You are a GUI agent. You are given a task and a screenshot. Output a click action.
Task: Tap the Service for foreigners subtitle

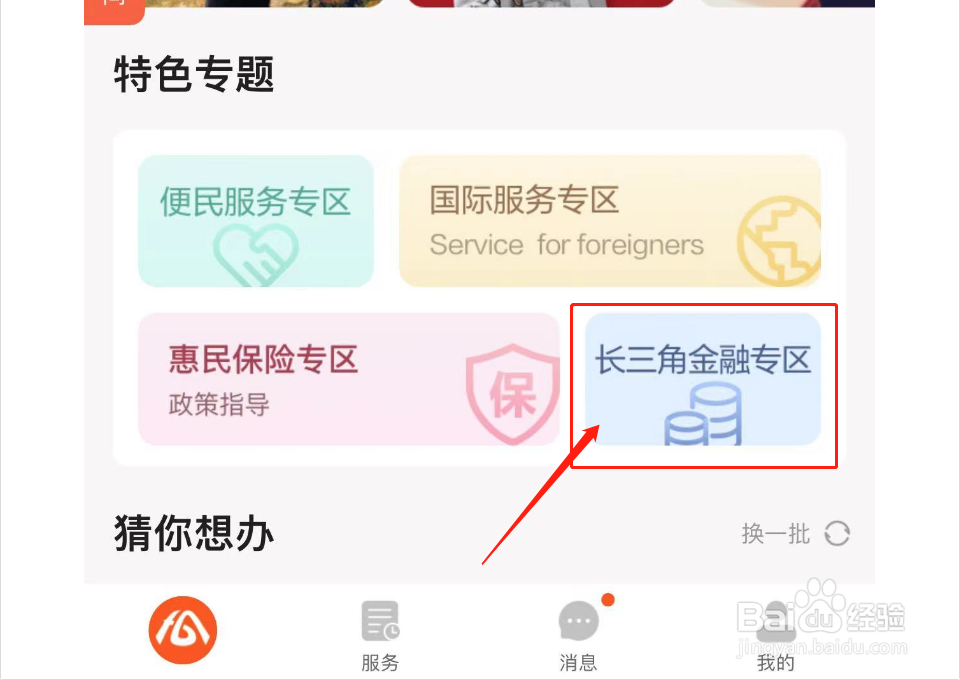tap(566, 245)
